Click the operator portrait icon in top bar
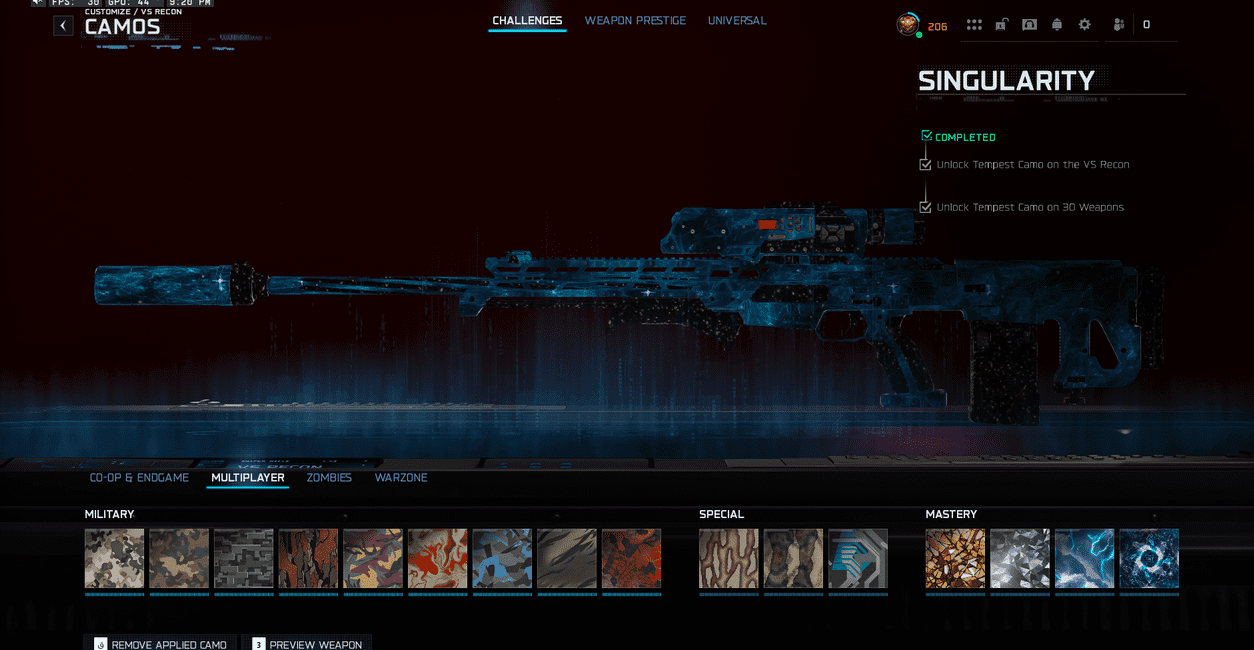The image size is (1254, 650). point(1029,25)
